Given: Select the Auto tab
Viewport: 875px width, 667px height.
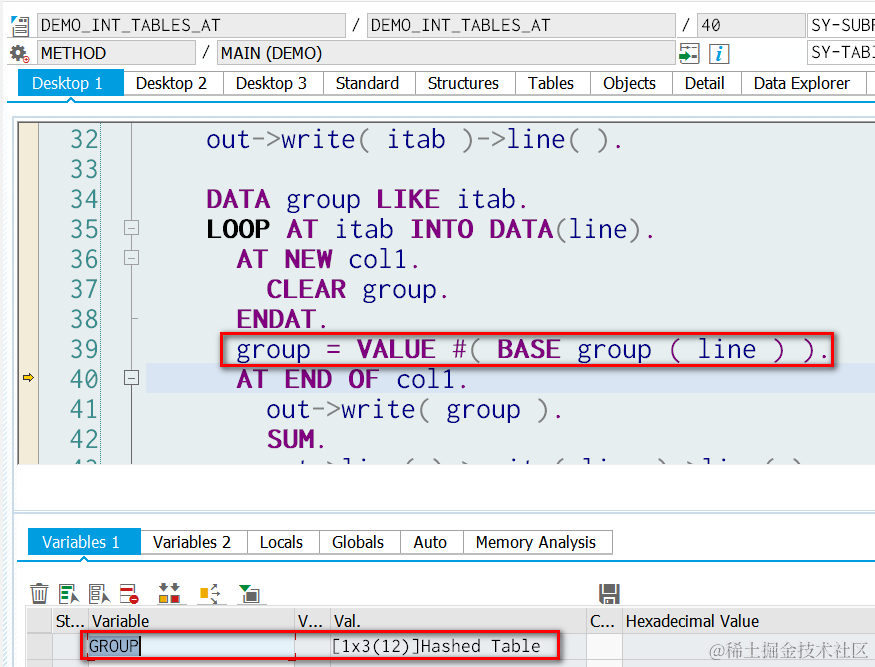Looking at the screenshot, I should coord(430,542).
